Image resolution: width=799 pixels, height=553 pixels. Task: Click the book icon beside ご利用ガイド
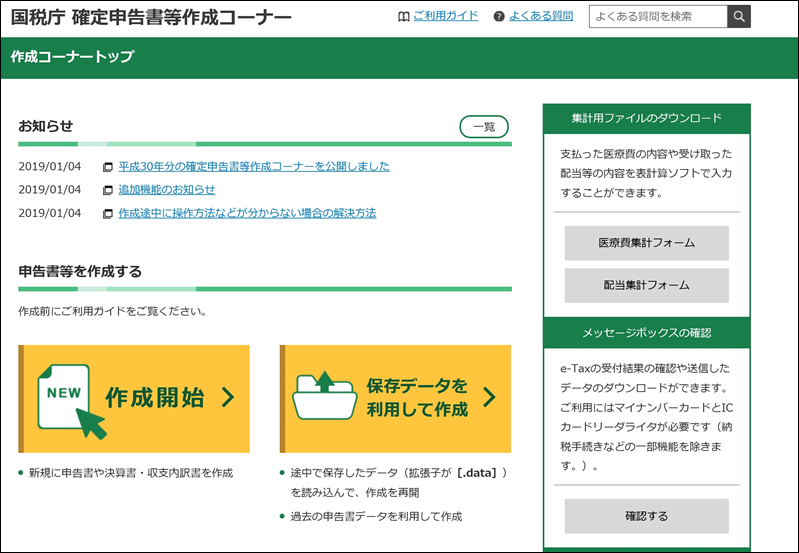pyautogui.click(x=403, y=17)
